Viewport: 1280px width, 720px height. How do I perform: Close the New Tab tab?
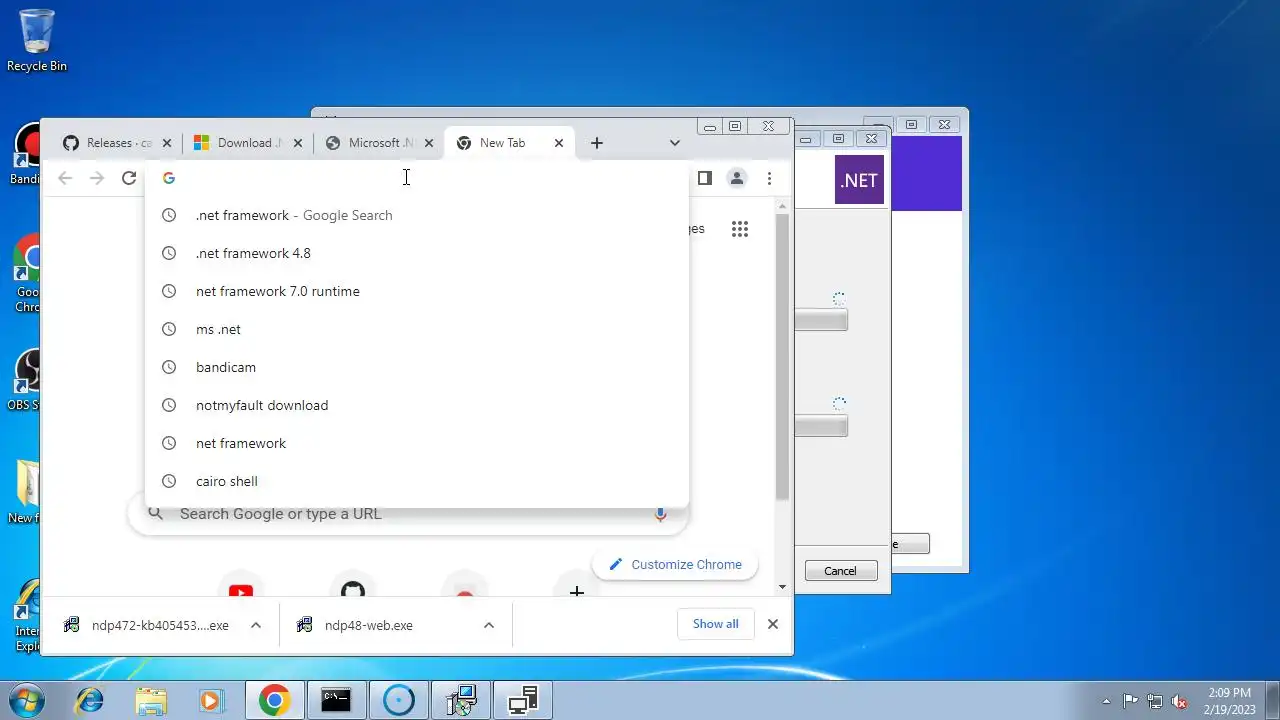point(559,143)
